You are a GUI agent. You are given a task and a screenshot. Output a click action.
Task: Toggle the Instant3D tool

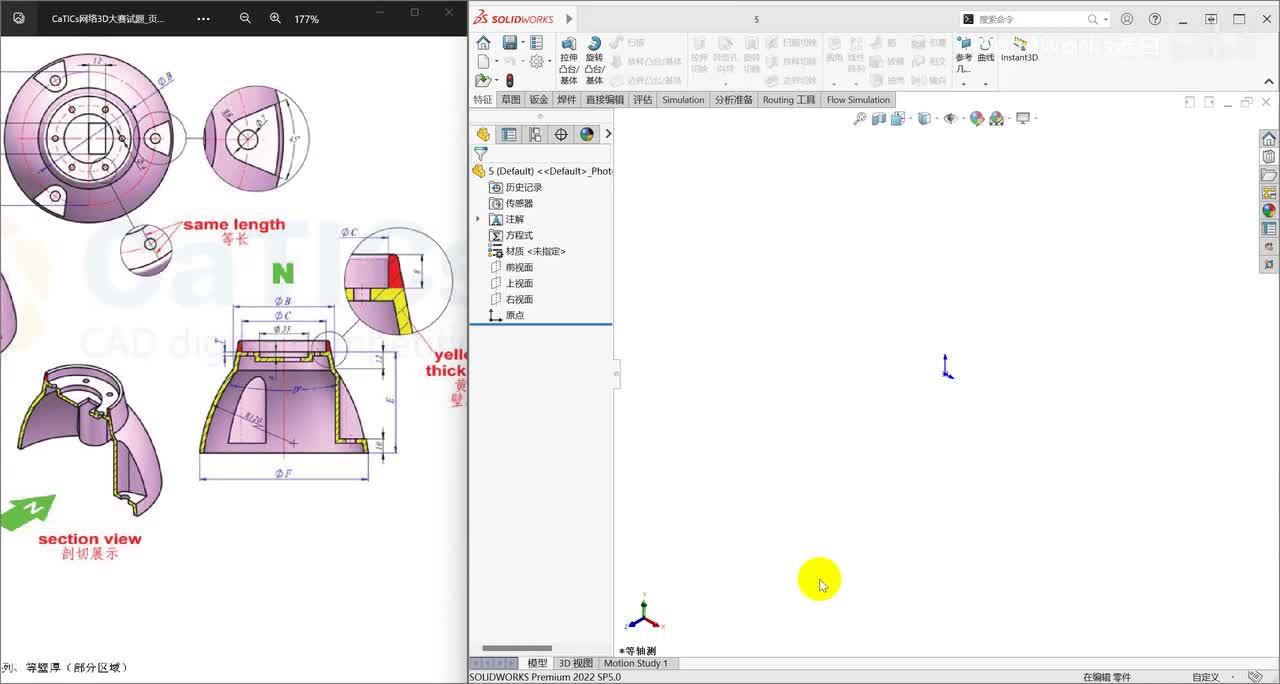1020,50
